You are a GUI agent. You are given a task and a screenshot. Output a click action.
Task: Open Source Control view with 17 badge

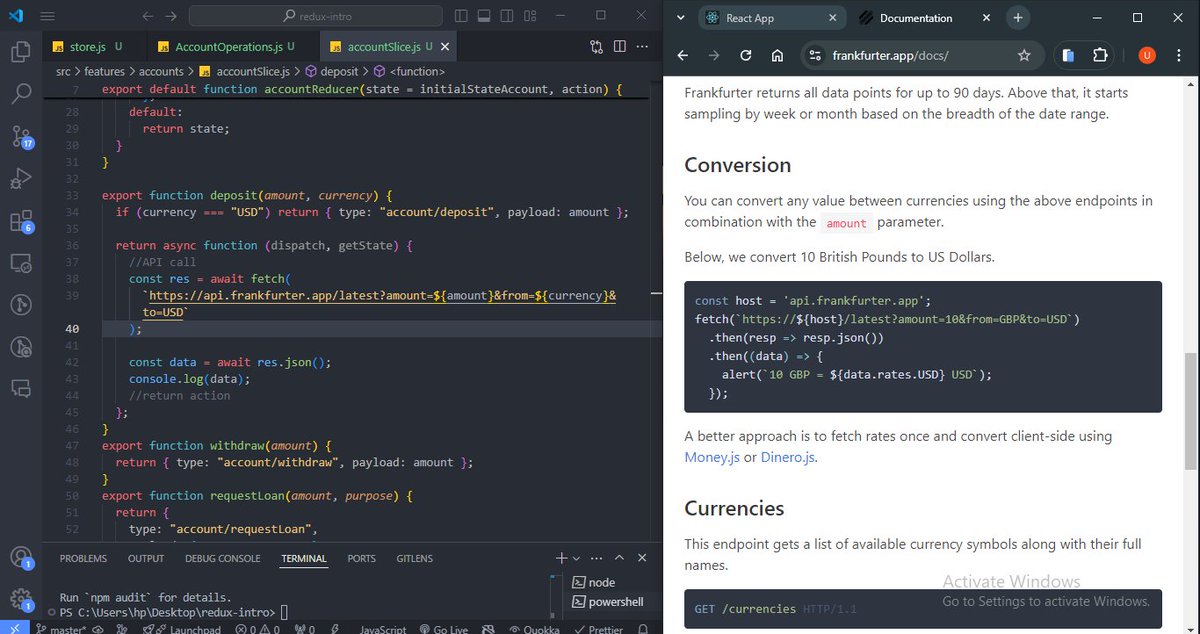pos(20,136)
